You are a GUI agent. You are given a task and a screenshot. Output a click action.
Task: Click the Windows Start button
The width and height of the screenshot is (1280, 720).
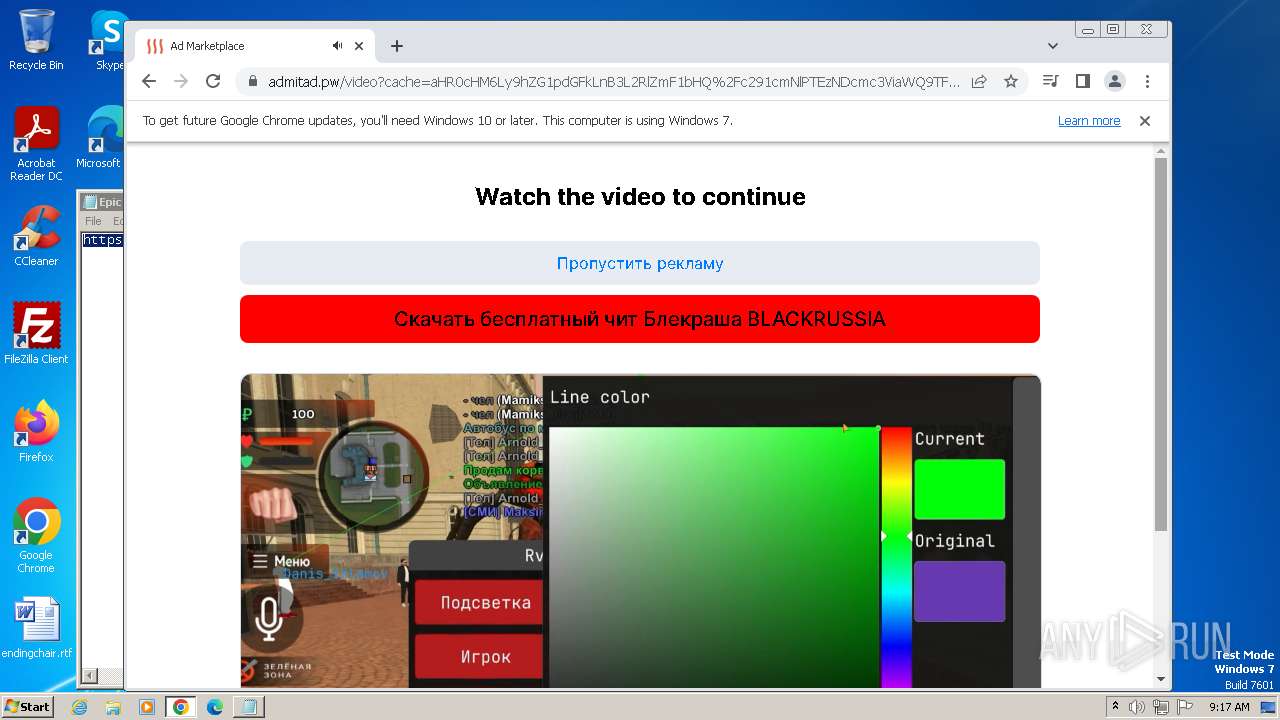(x=27, y=706)
